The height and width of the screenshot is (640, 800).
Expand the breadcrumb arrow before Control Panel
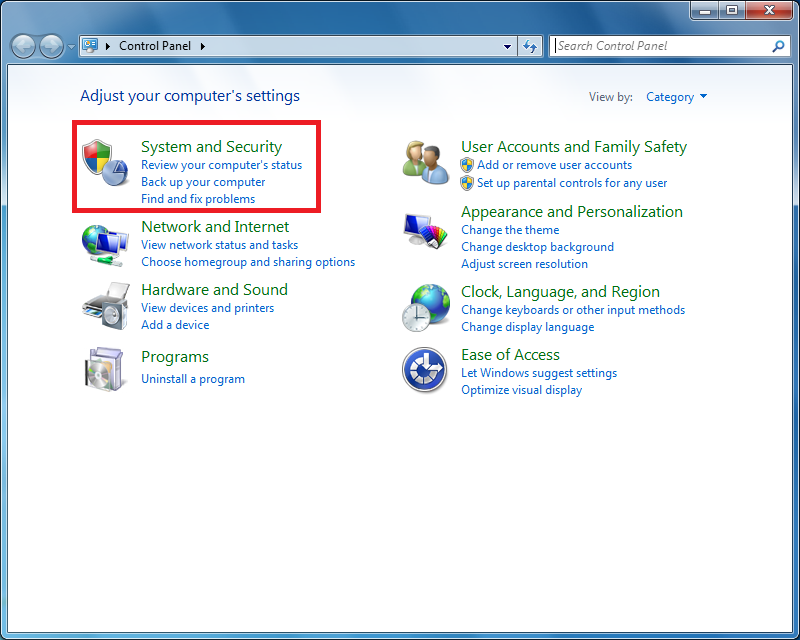pyautogui.click(x=108, y=46)
